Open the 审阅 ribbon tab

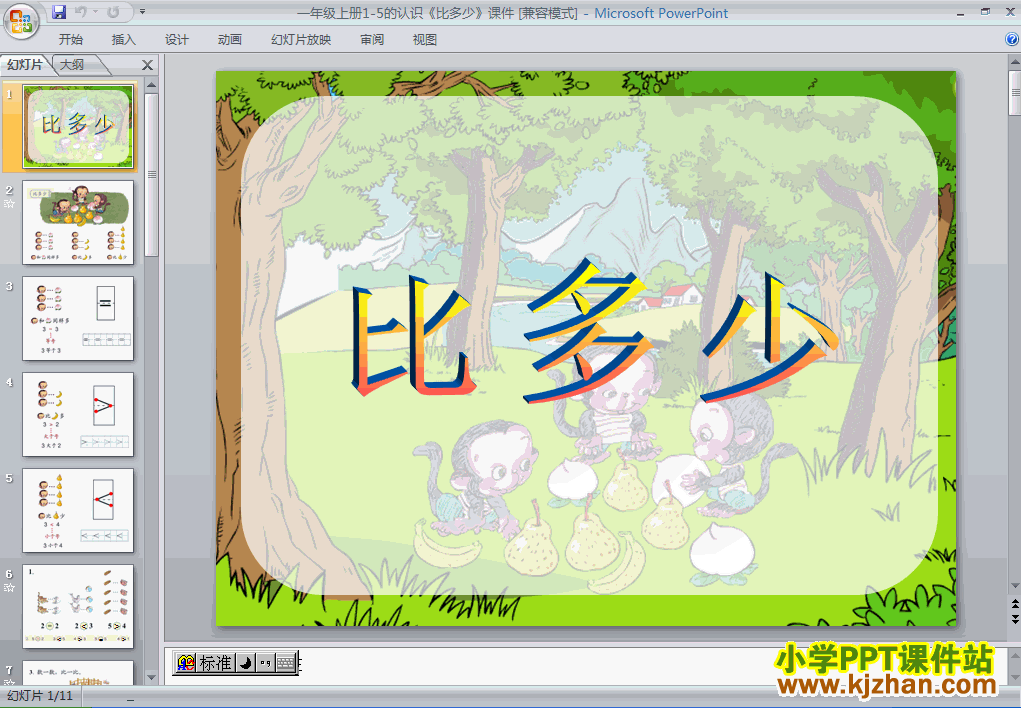(x=372, y=40)
